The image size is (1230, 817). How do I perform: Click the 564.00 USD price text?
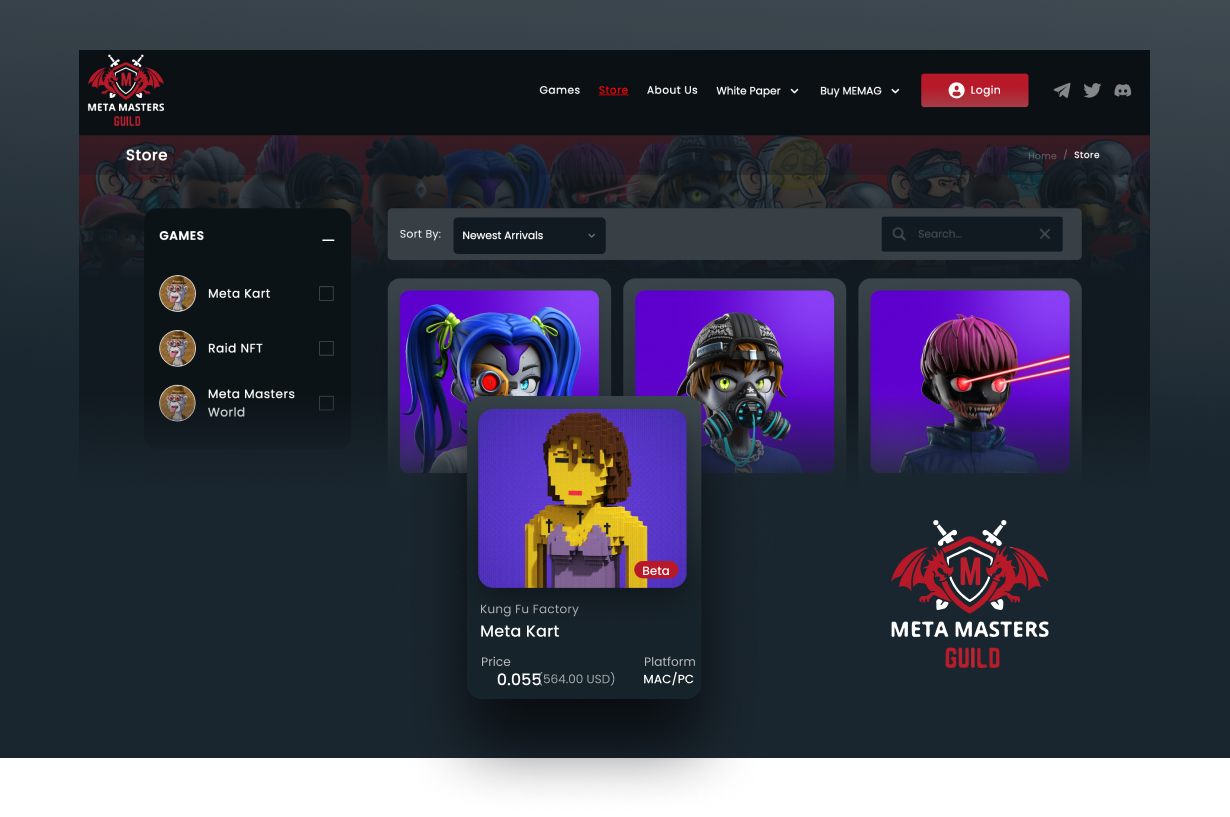(578, 680)
